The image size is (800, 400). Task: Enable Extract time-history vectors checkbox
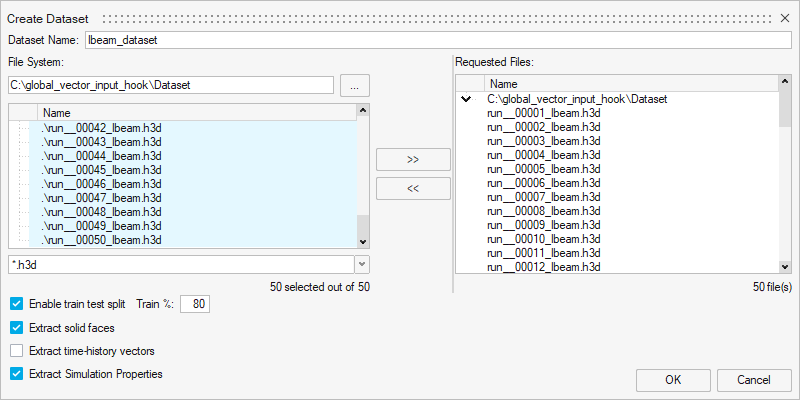pos(17,351)
